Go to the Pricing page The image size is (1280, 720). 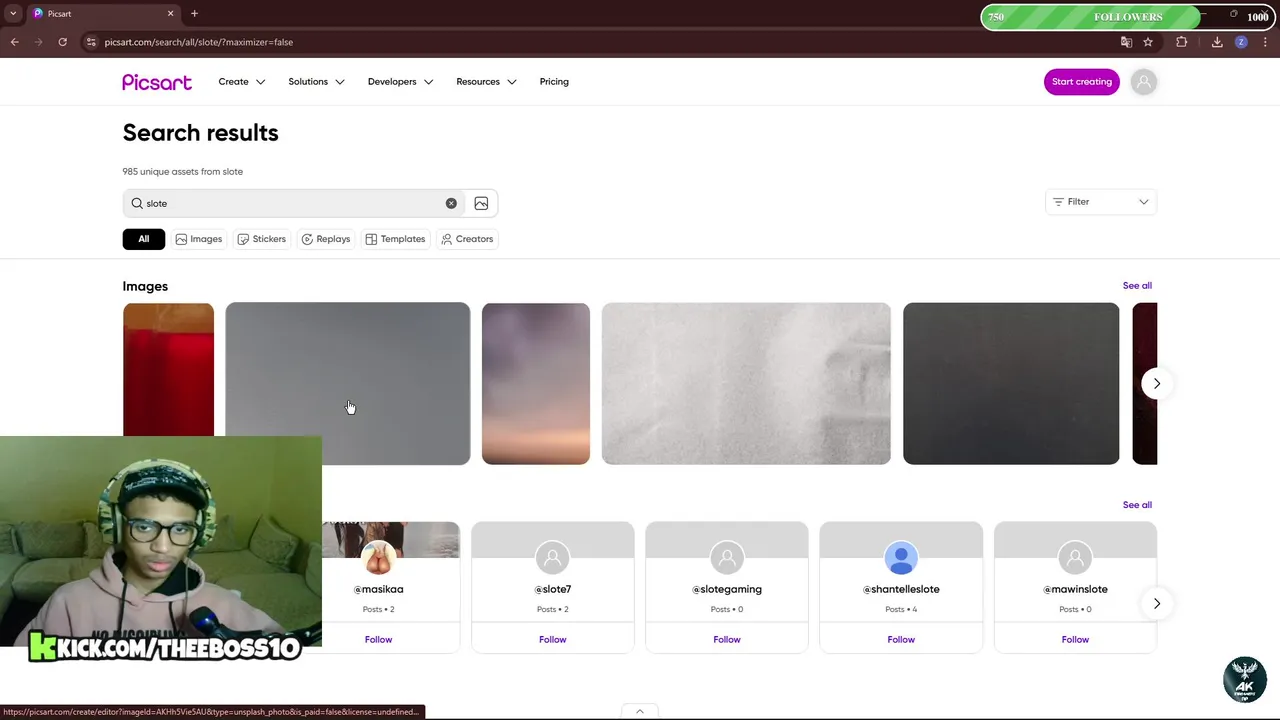(554, 82)
